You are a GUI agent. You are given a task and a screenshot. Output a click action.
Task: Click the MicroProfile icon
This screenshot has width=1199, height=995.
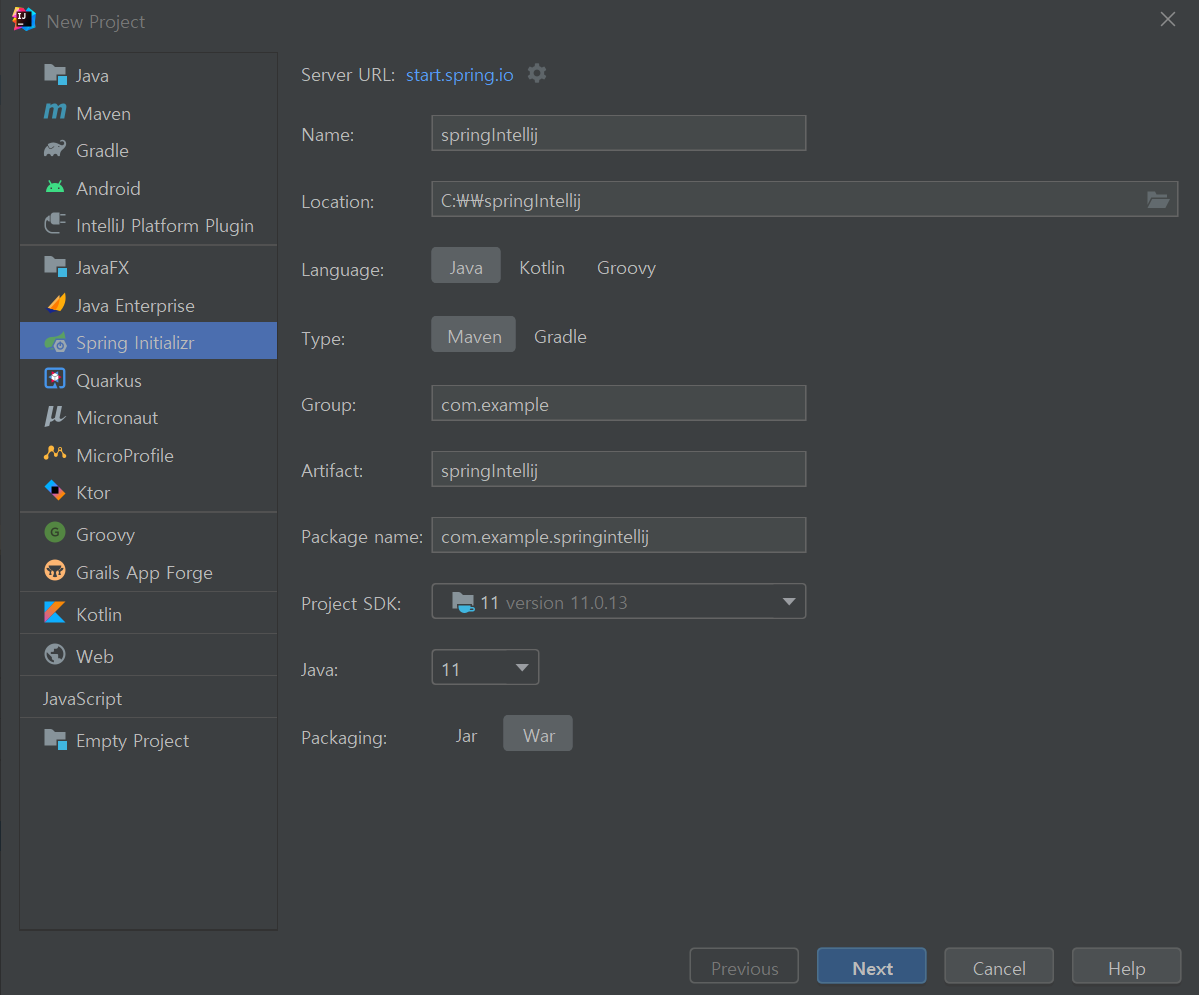[55, 454]
